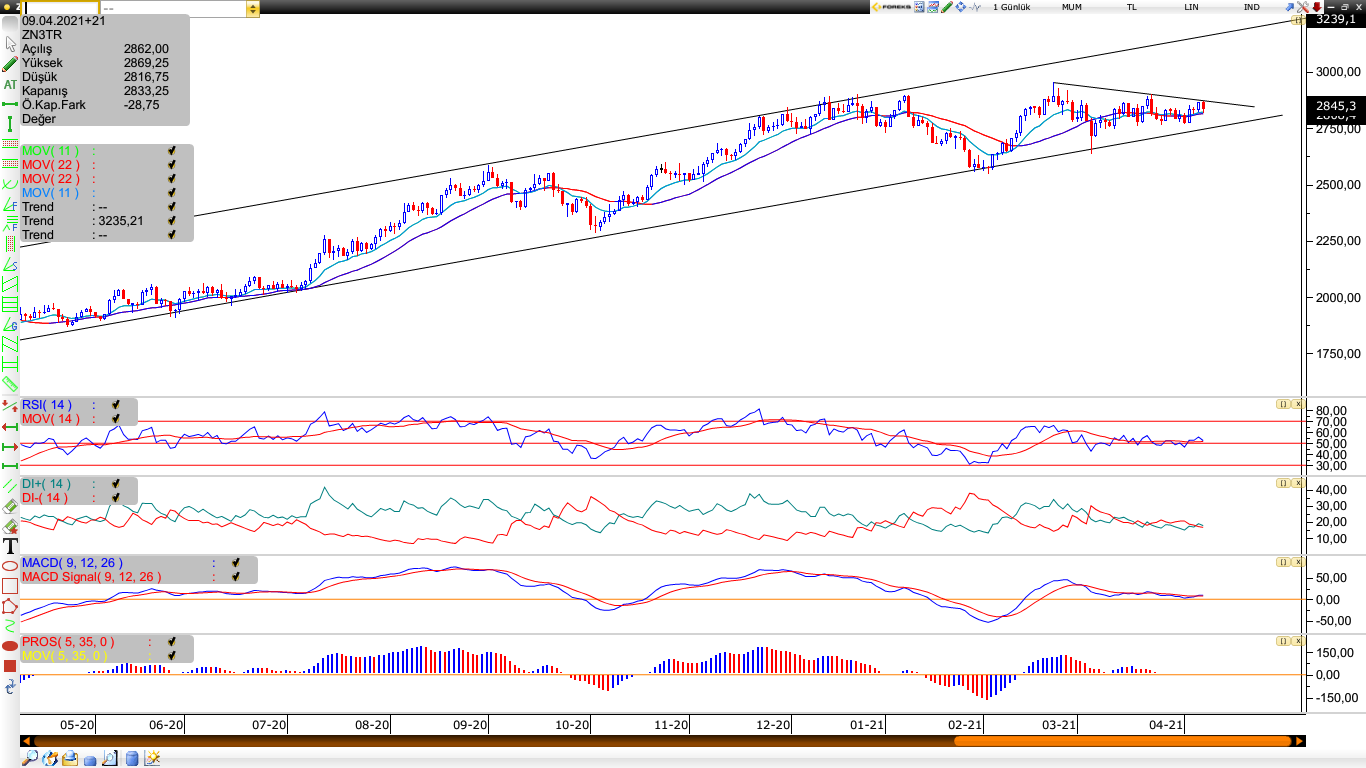Select the filled red ellipse tool

[10, 645]
